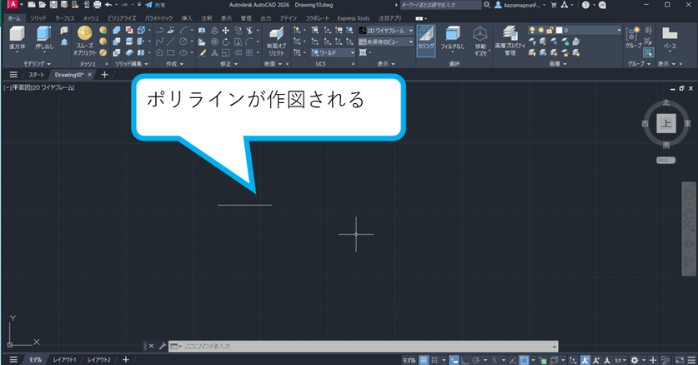
Task: Open the World (ワールド) UCS dropdown
Action: point(333,53)
